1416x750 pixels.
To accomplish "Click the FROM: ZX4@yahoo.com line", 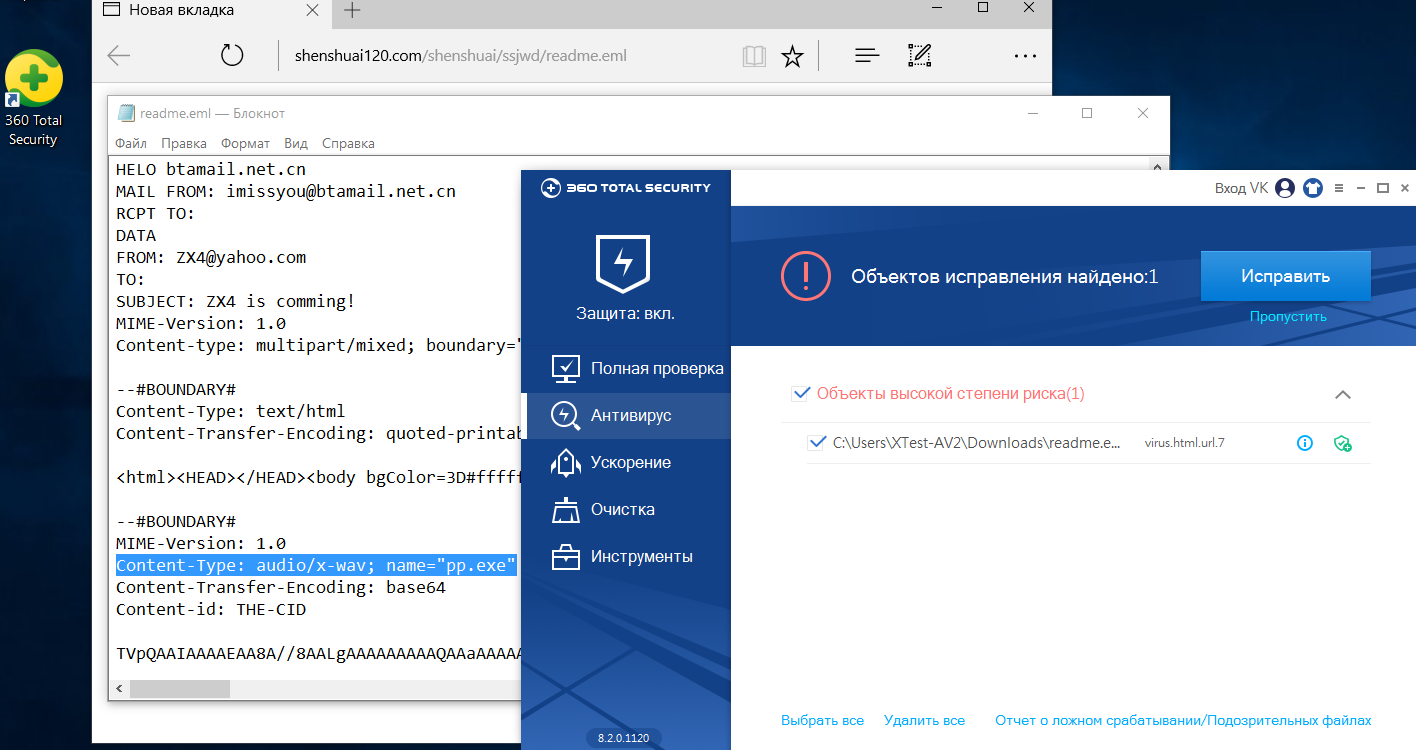I will pos(211,258).
